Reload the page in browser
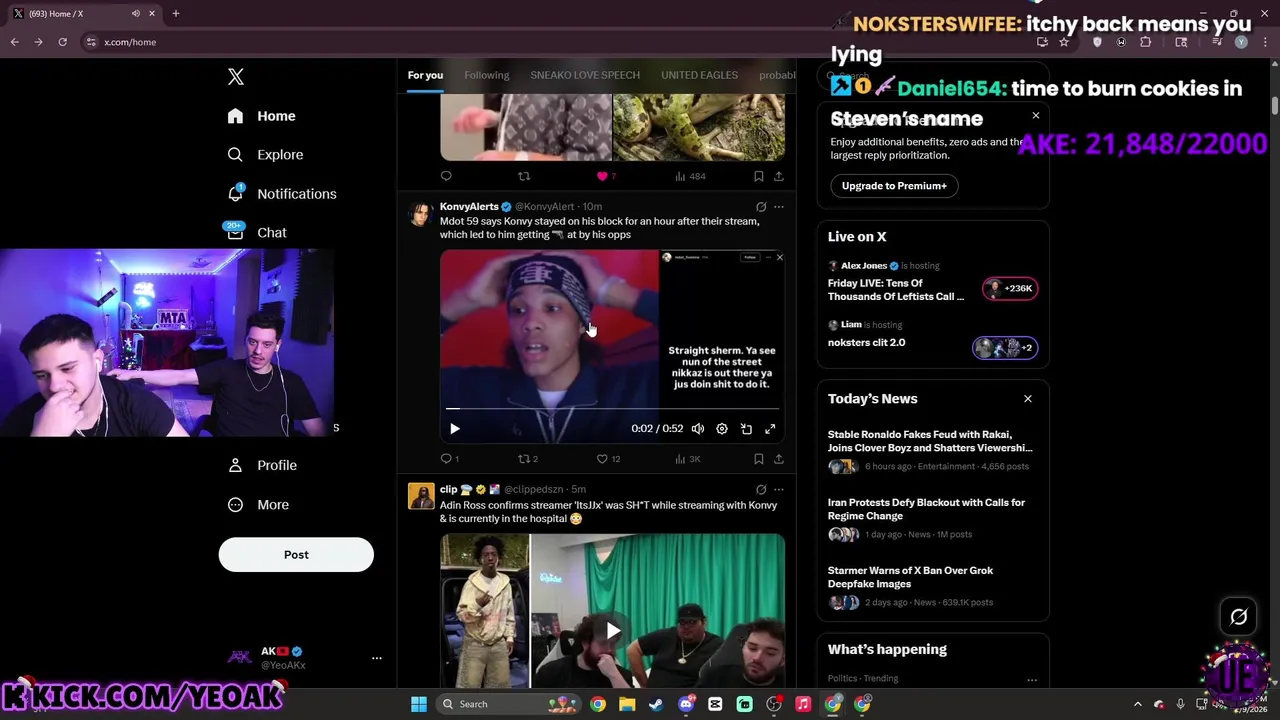Viewport: 1280px width, 720px height. click(62, 42)
